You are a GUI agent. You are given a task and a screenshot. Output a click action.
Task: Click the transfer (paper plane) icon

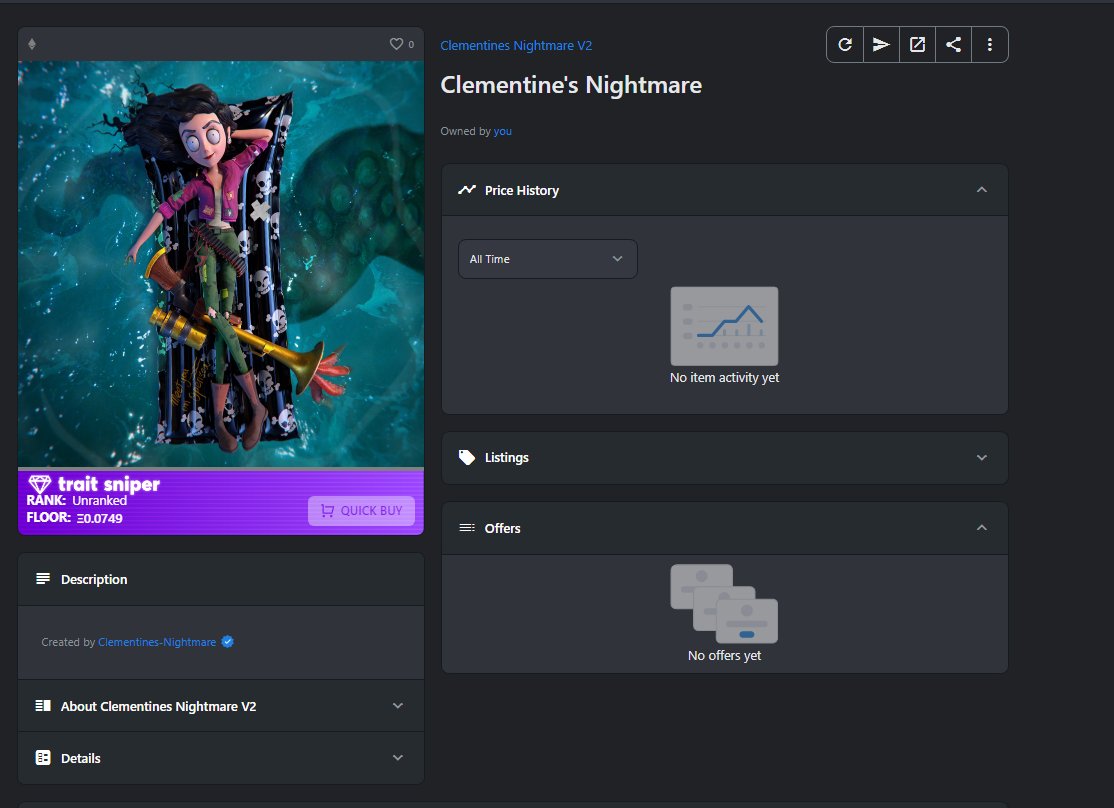coord(881,45)
